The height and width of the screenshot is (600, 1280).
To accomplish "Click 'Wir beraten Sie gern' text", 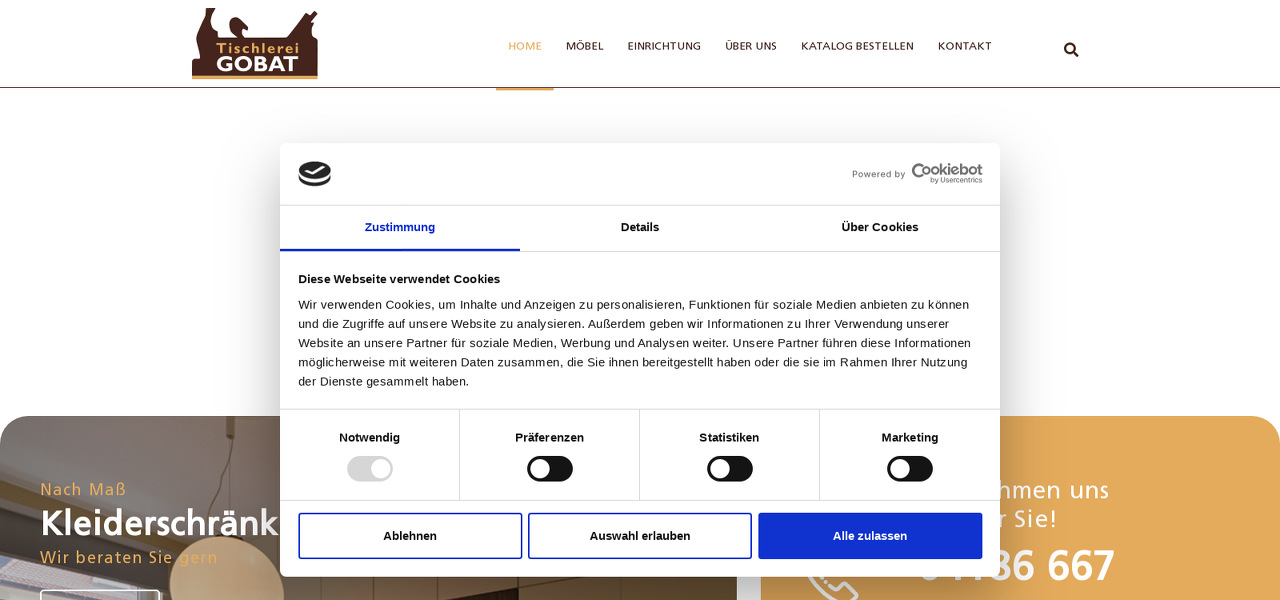I will click(x=129, y=558).
